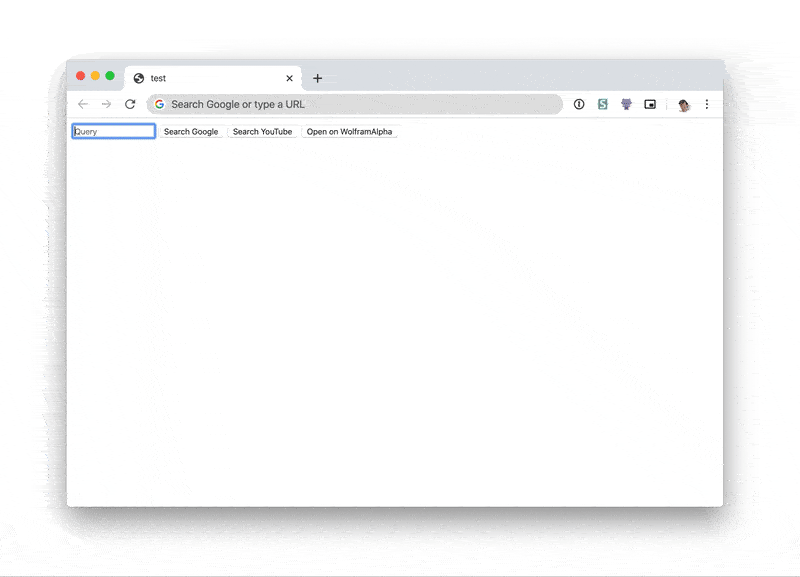Click the Google logo in the address bar

click(160, 104)
